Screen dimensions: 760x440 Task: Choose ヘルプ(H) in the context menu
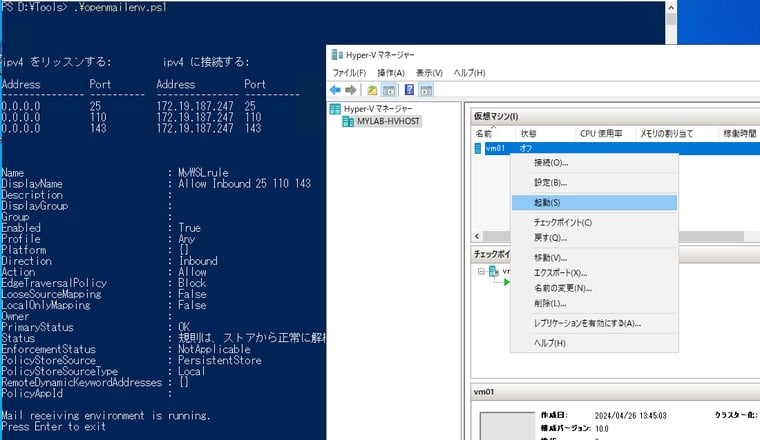coord(594,343)
